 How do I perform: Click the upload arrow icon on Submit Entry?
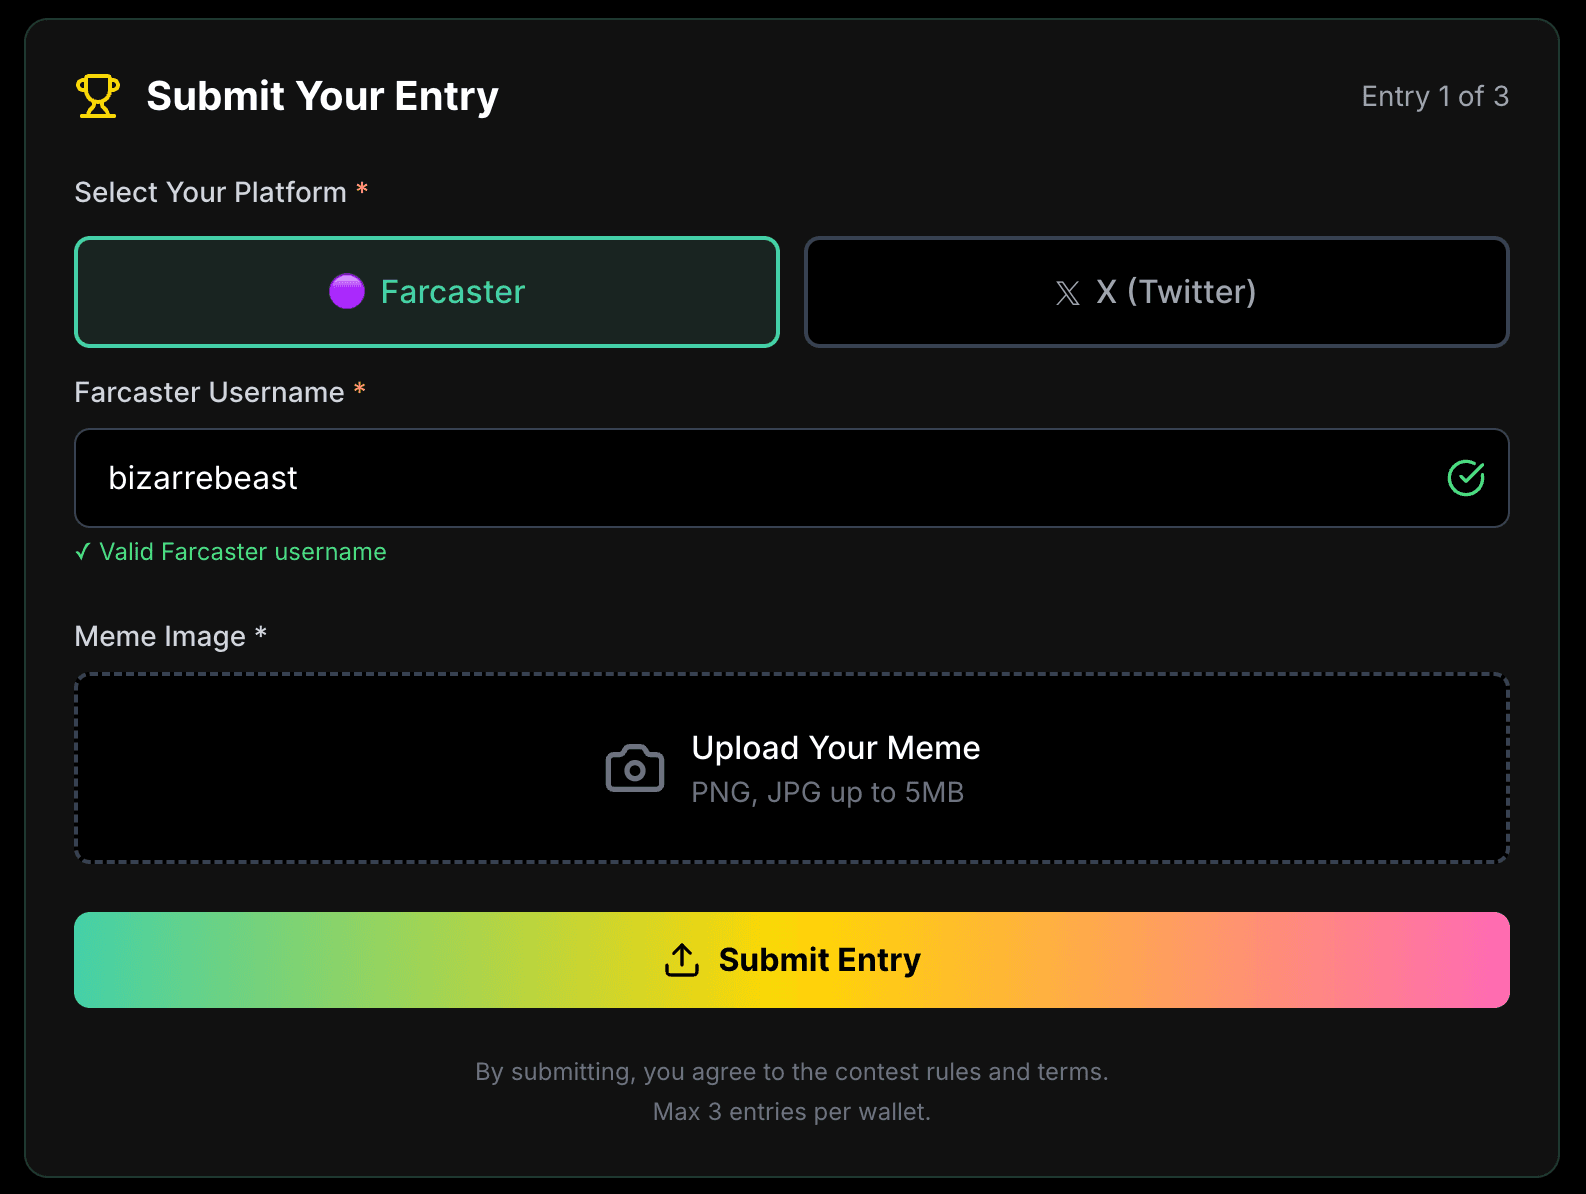coord(682,960)
